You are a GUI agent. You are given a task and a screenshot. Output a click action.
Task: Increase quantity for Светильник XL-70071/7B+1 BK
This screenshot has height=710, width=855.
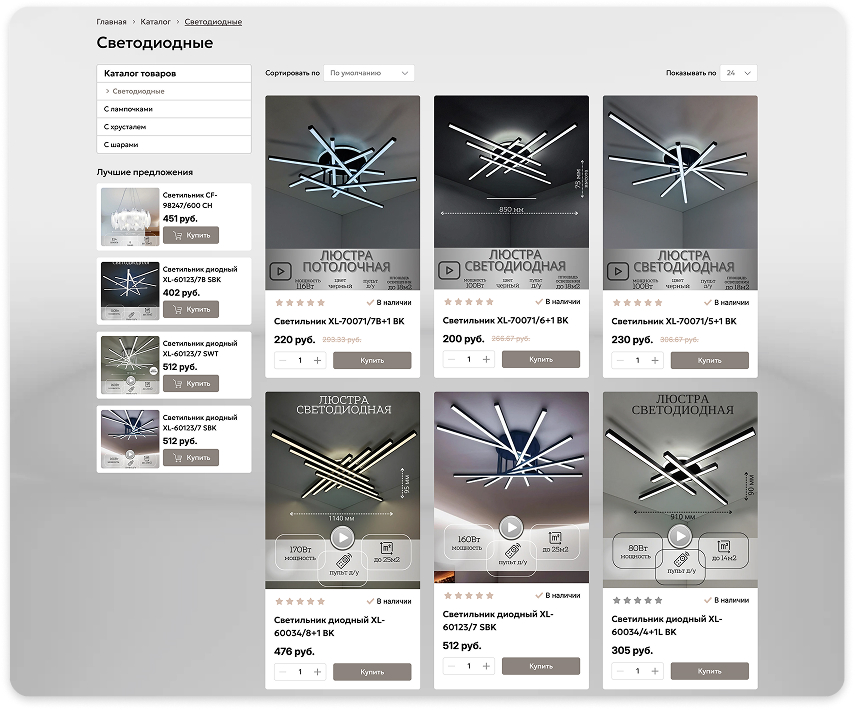click(317, 360)
